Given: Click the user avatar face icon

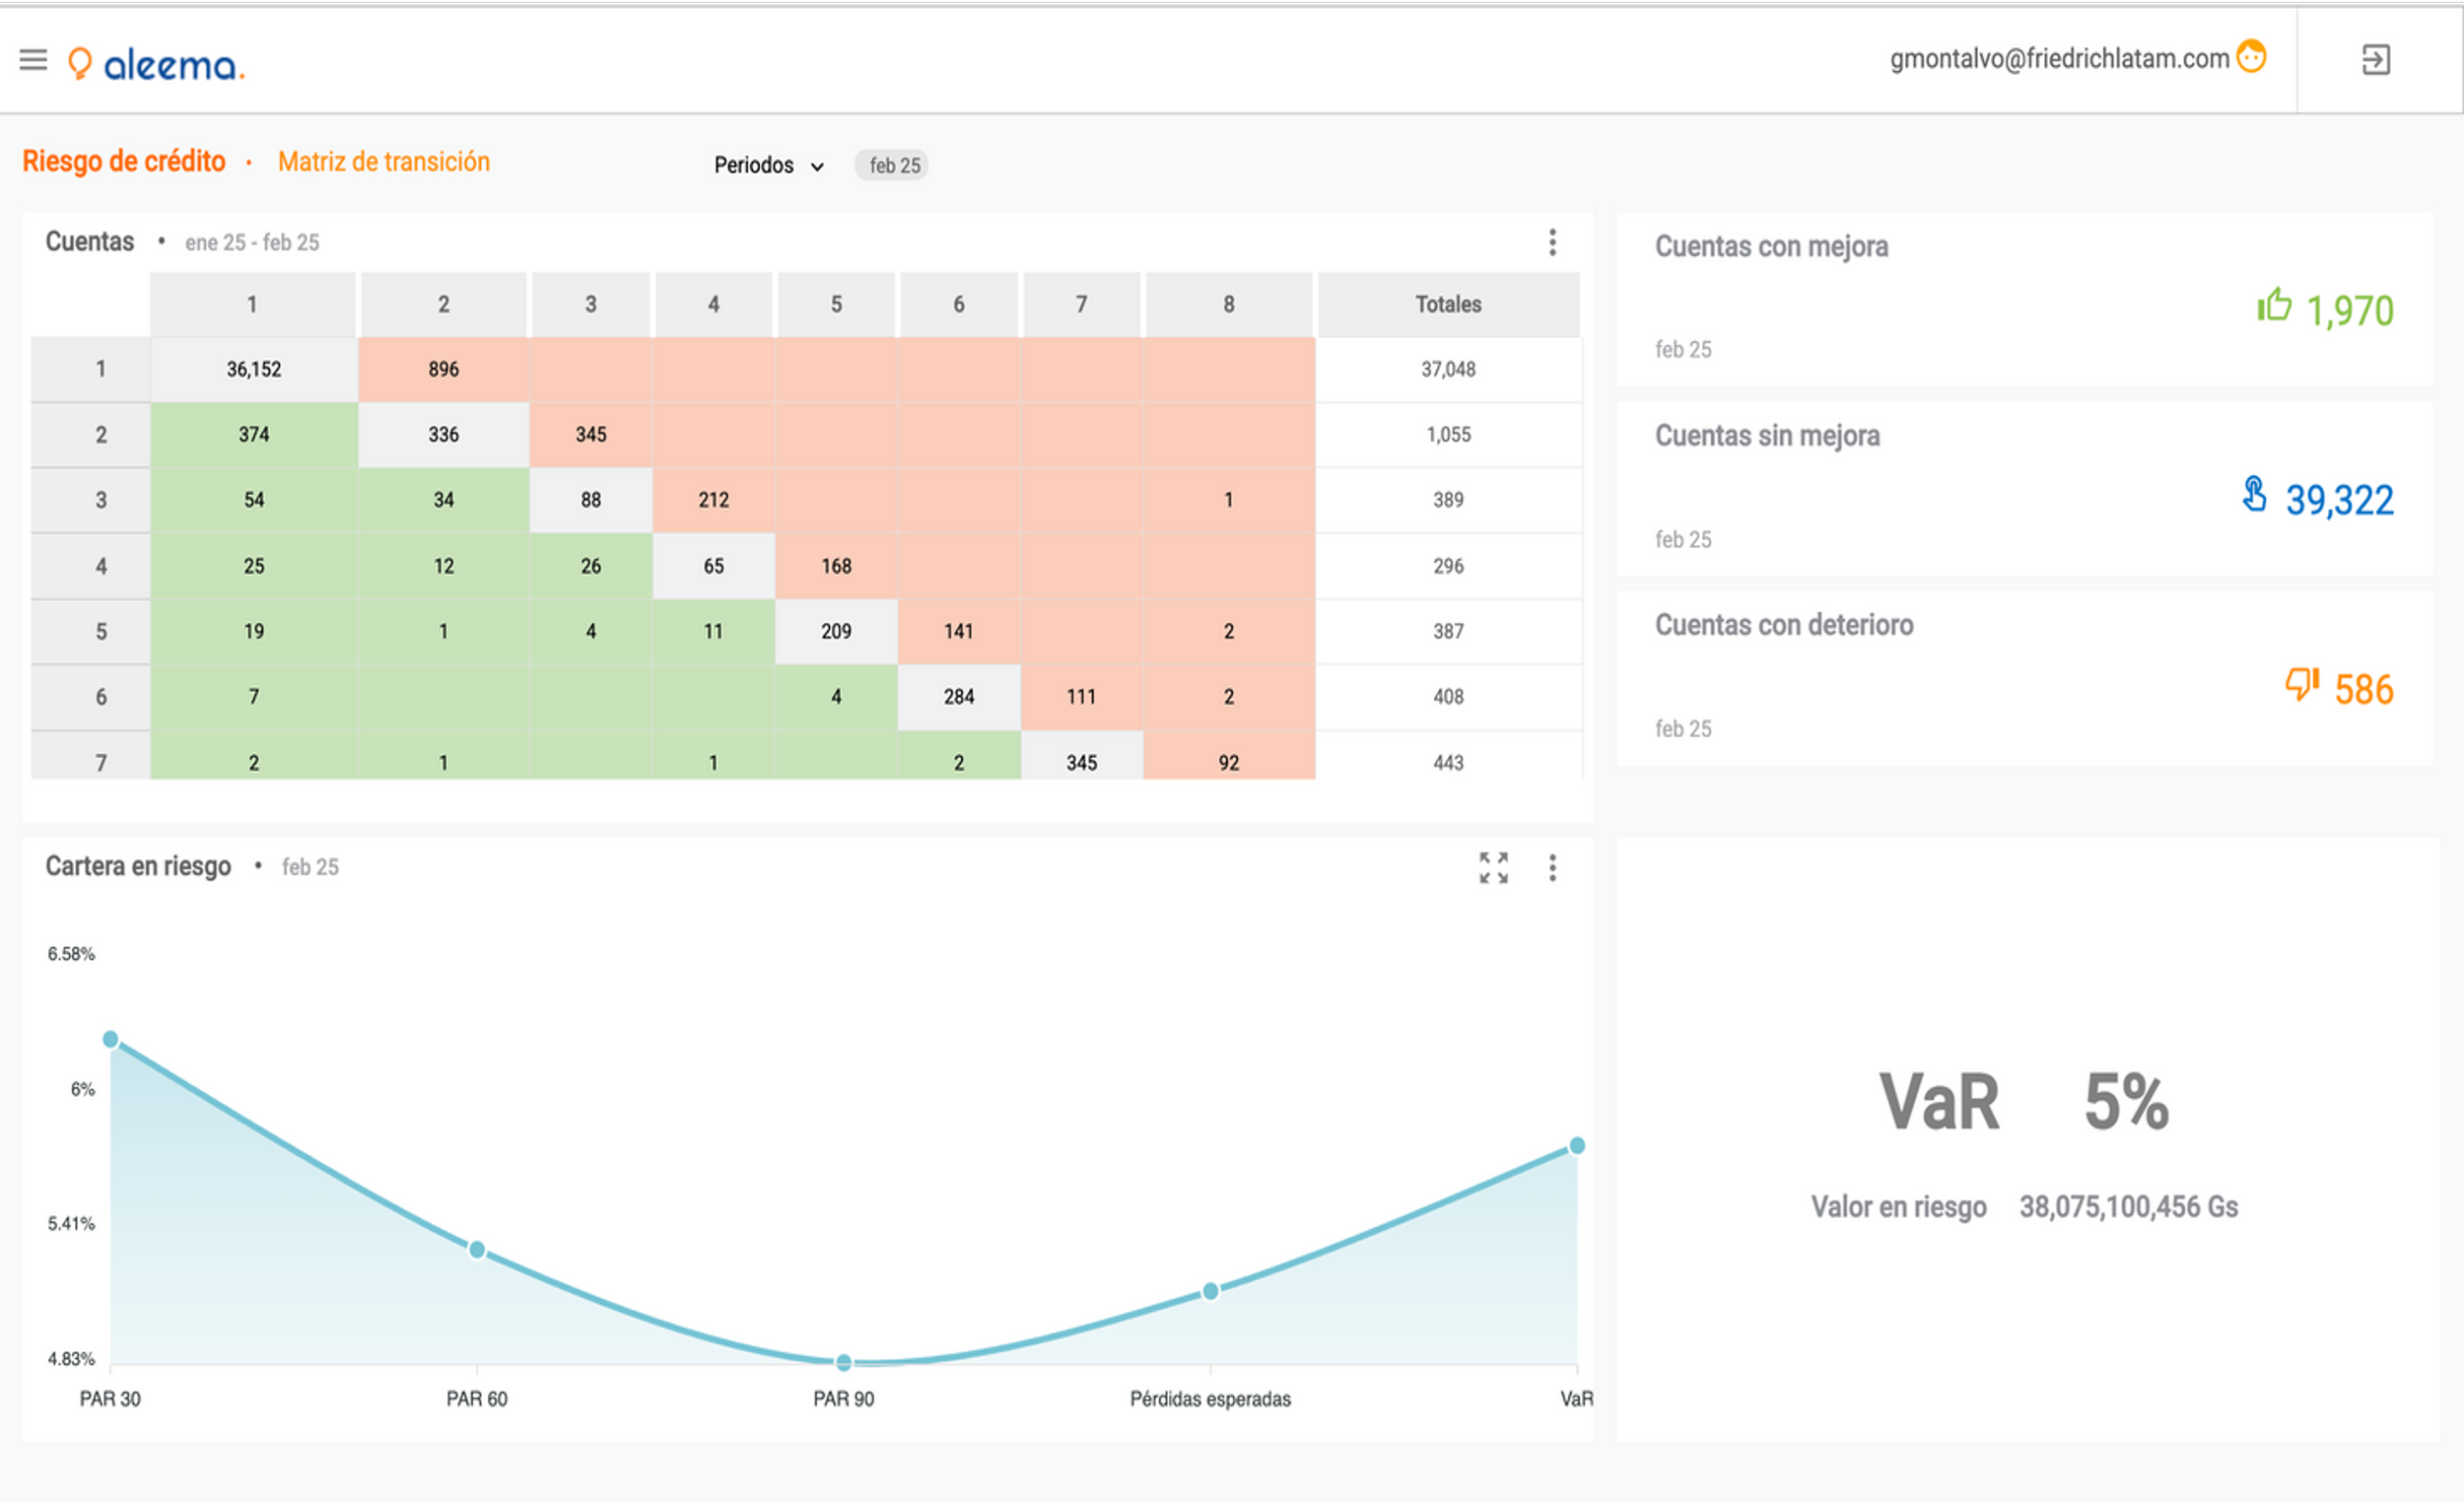Looking at the screenshot, I should 2251,56.
